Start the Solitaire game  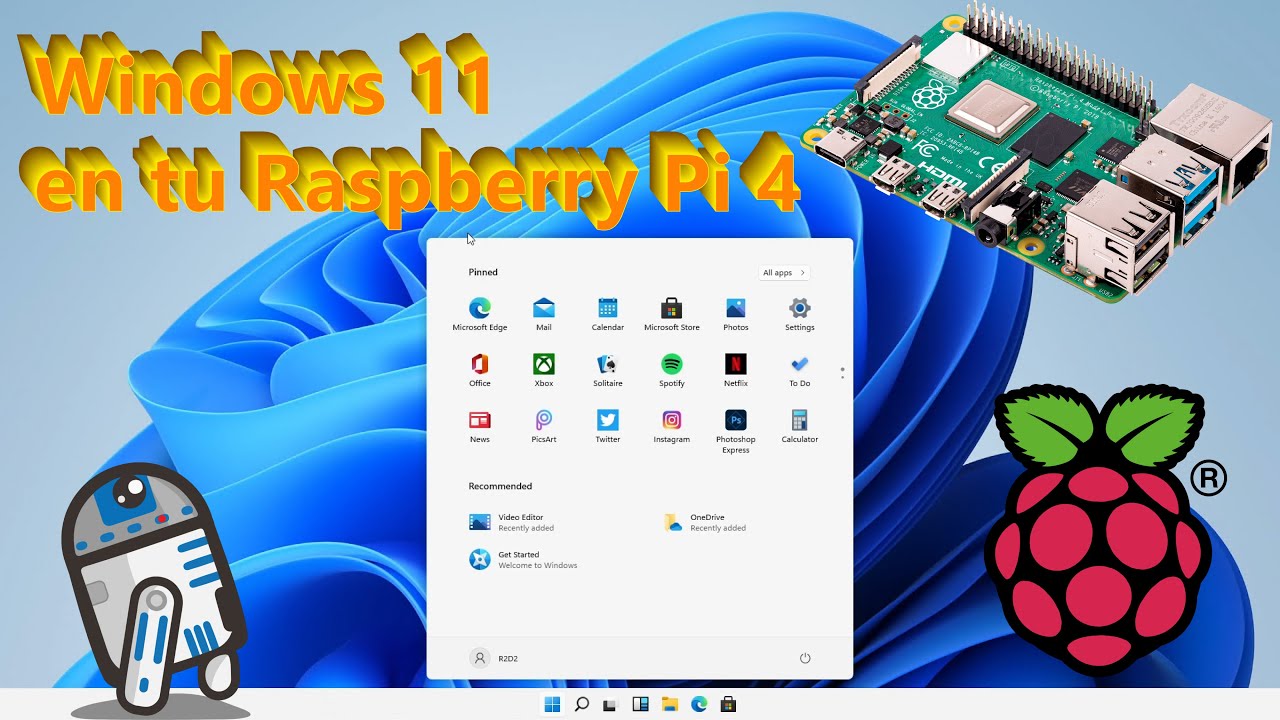click(x=608, y=370)
